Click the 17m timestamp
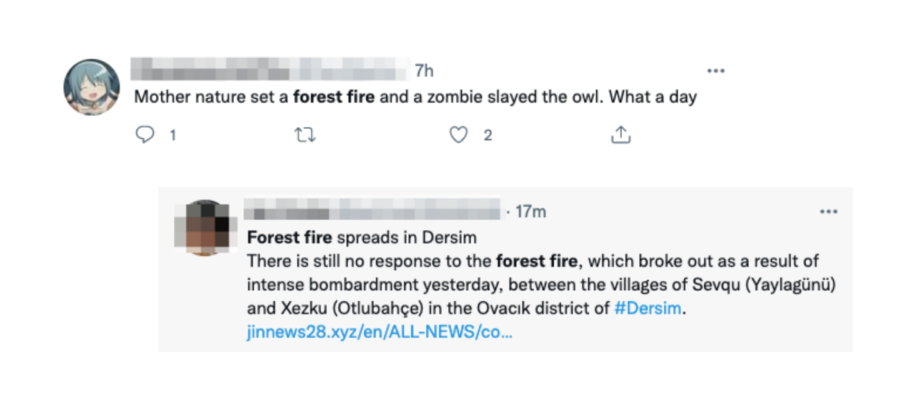The image size is (900, 399). point(531,212)
